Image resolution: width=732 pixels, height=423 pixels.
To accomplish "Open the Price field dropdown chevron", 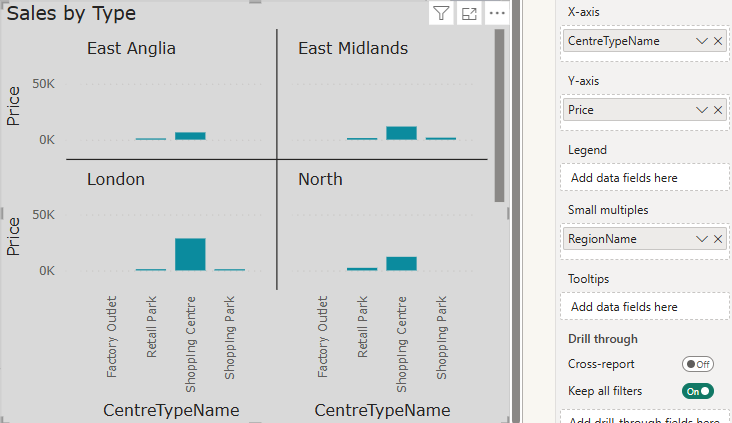I will pos(702,110).
